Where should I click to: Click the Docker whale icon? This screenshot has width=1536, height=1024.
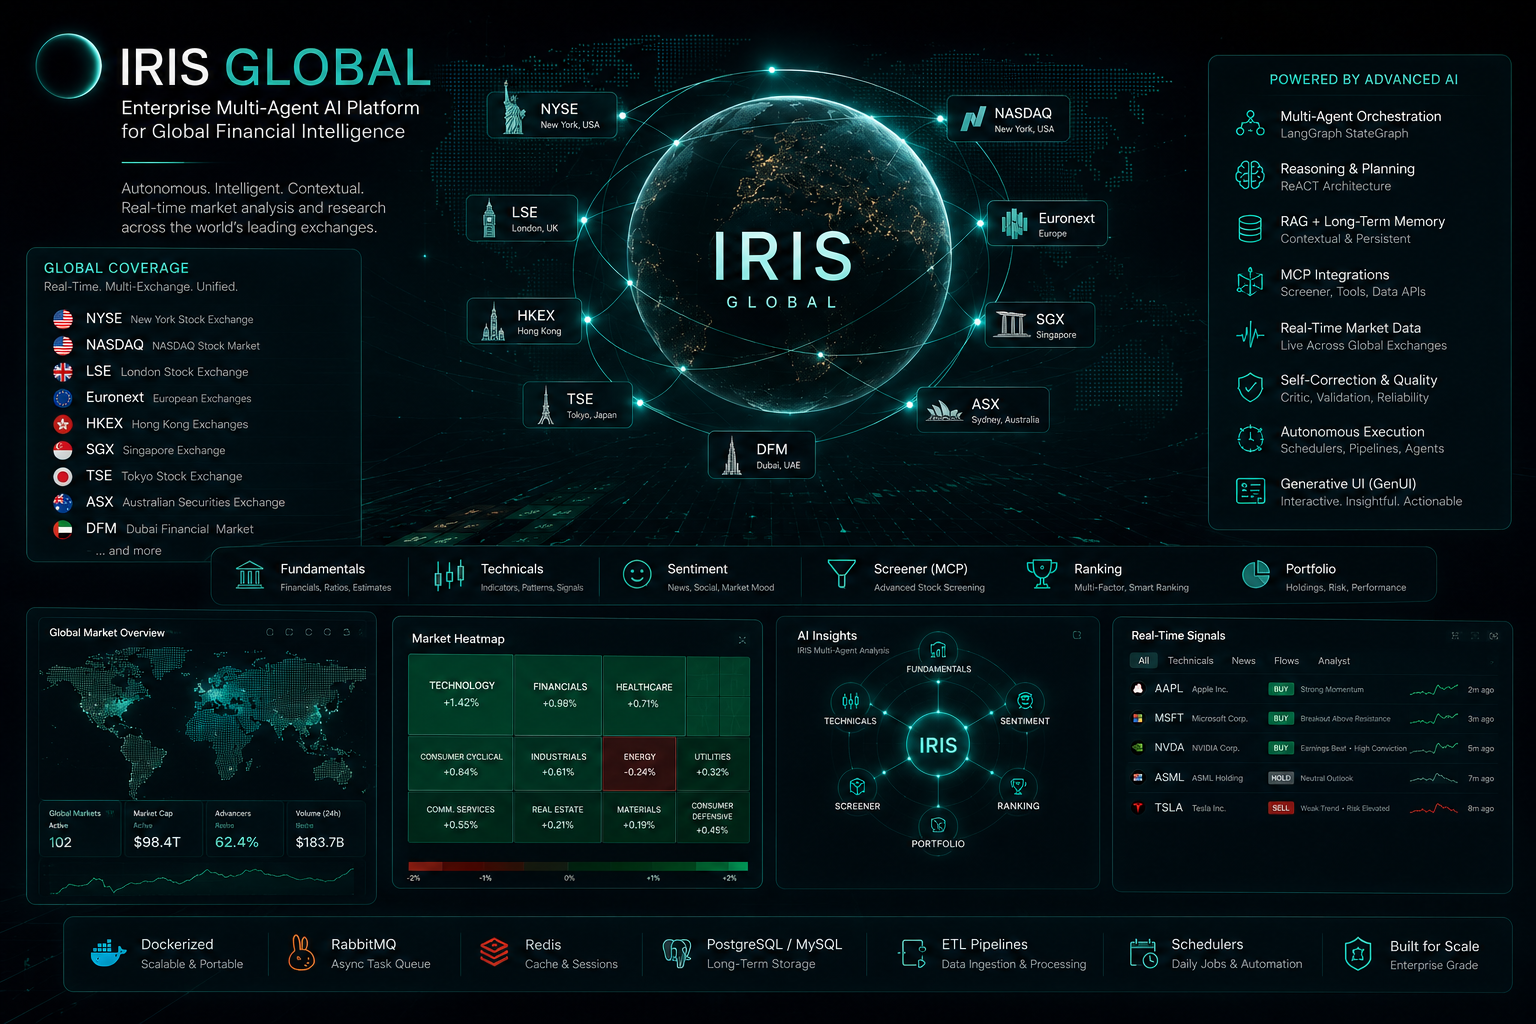tap(108, 954)
